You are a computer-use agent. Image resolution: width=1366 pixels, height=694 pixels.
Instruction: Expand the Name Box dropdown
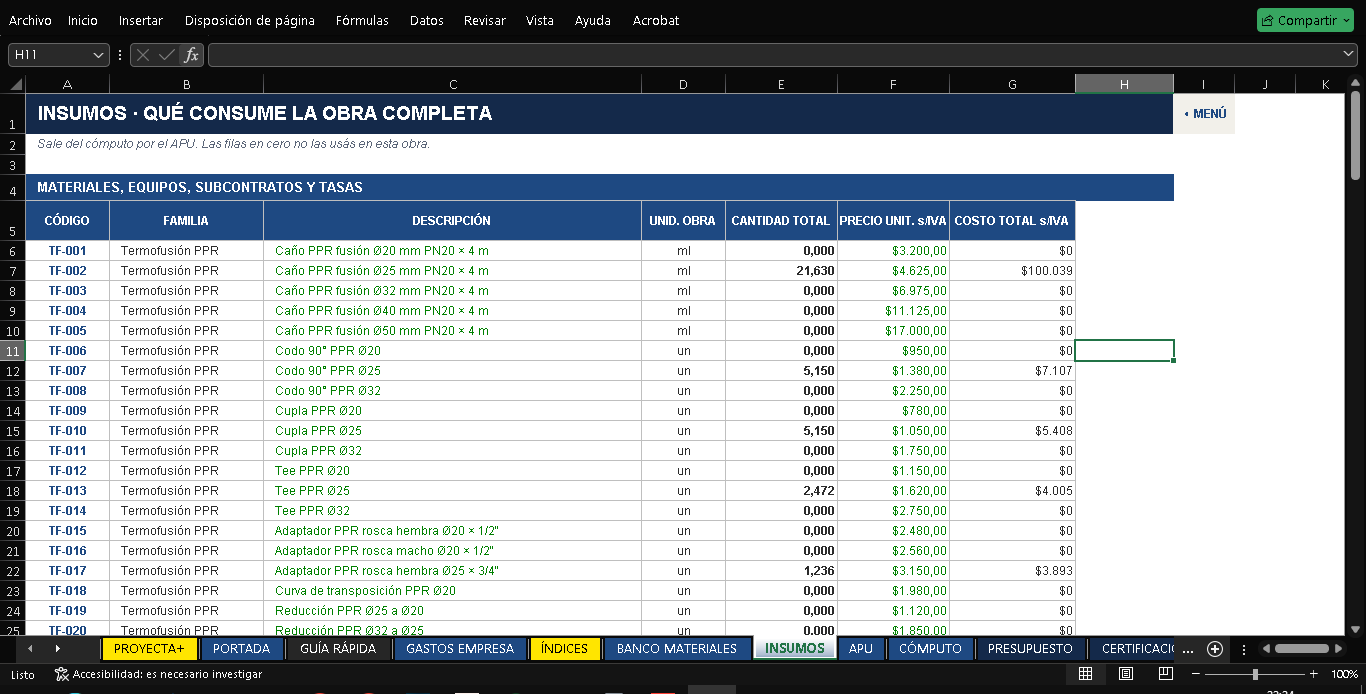98,55
